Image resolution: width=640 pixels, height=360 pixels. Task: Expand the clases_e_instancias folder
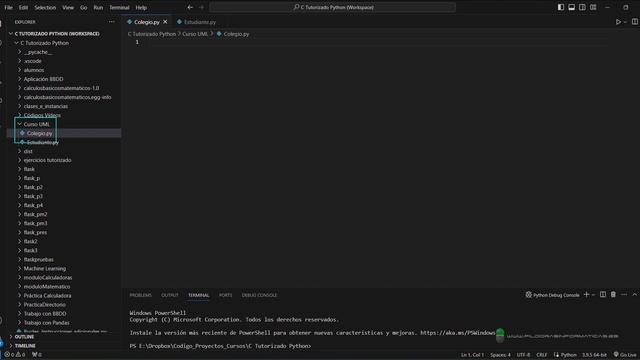(46, 106)
